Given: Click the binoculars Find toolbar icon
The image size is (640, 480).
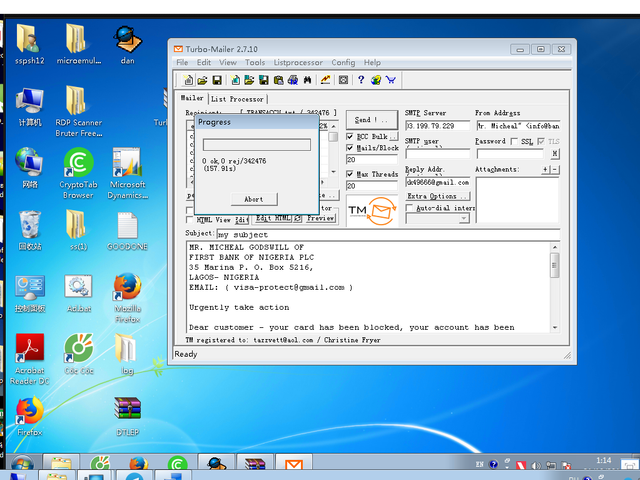Looking at the screenshot, I should pos(308,80).
